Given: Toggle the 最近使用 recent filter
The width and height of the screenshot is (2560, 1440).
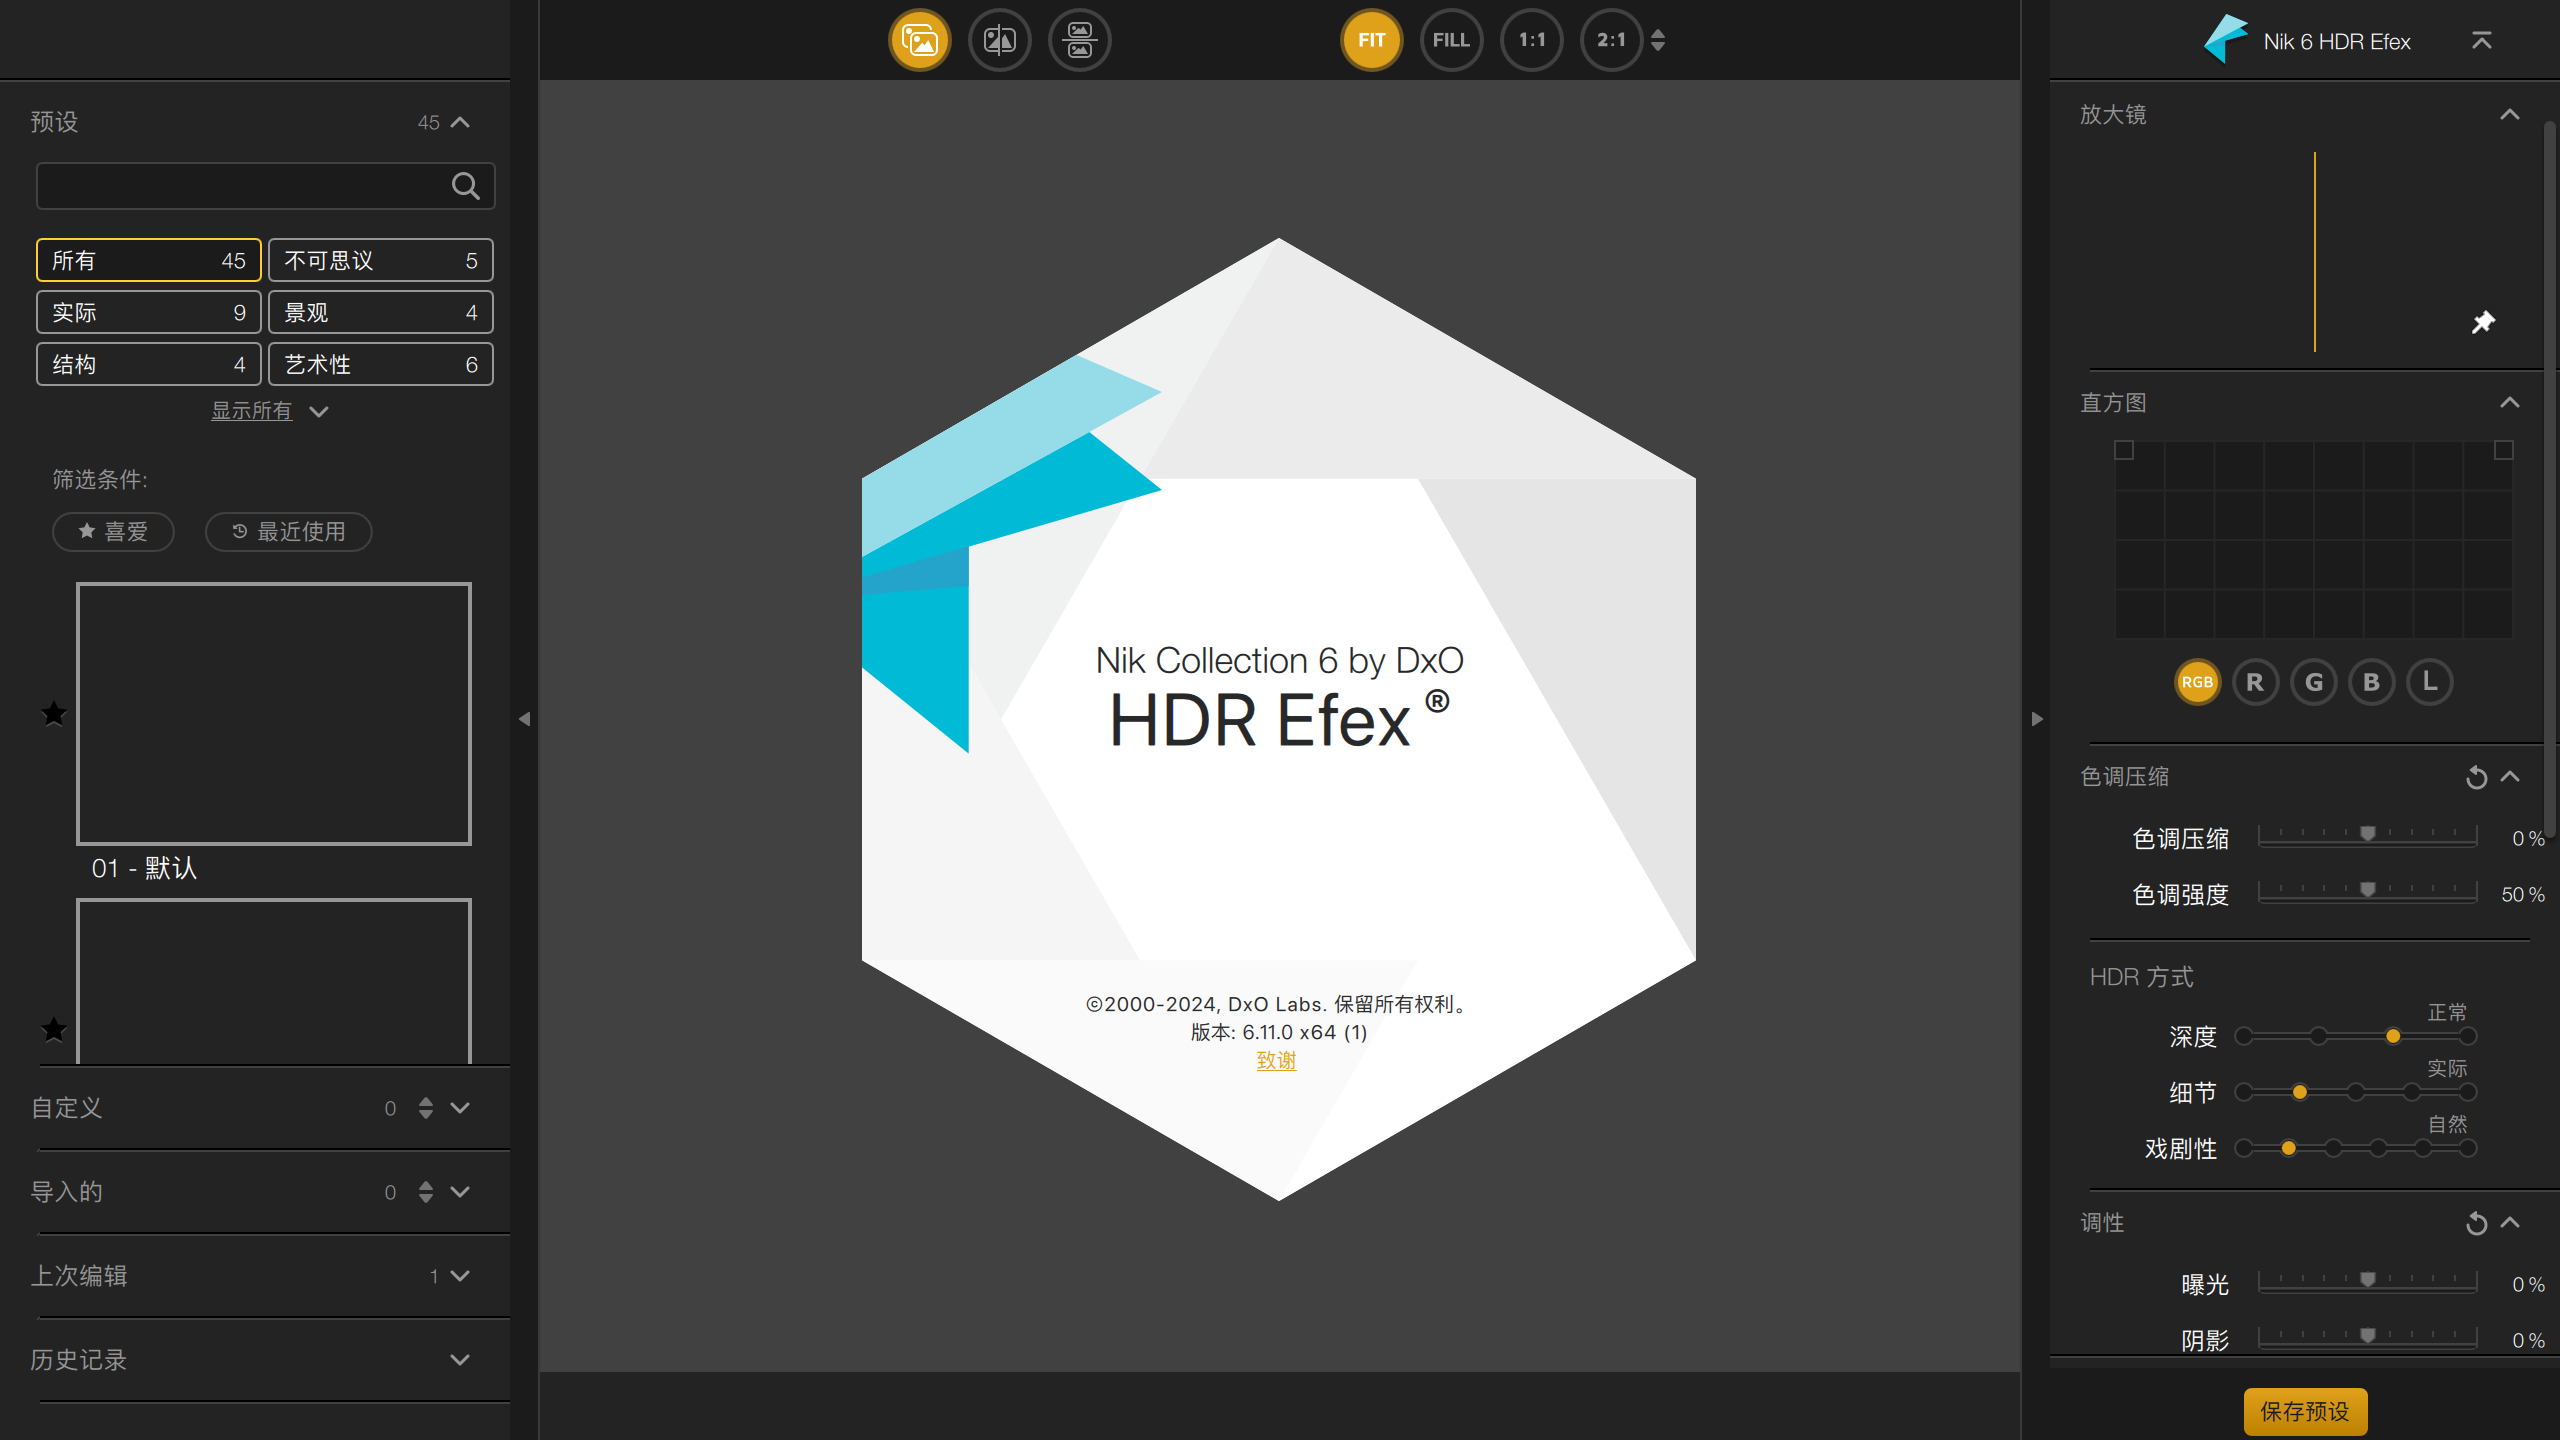Looking at the screenshot, I should pos(288,532).
